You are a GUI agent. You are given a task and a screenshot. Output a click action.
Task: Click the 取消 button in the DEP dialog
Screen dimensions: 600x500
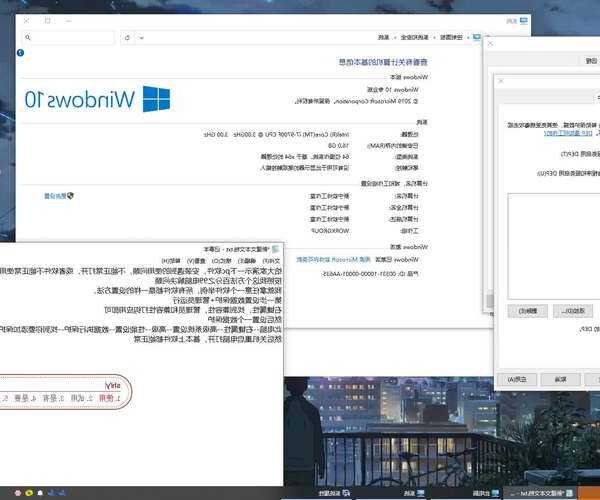coord(562,379)
